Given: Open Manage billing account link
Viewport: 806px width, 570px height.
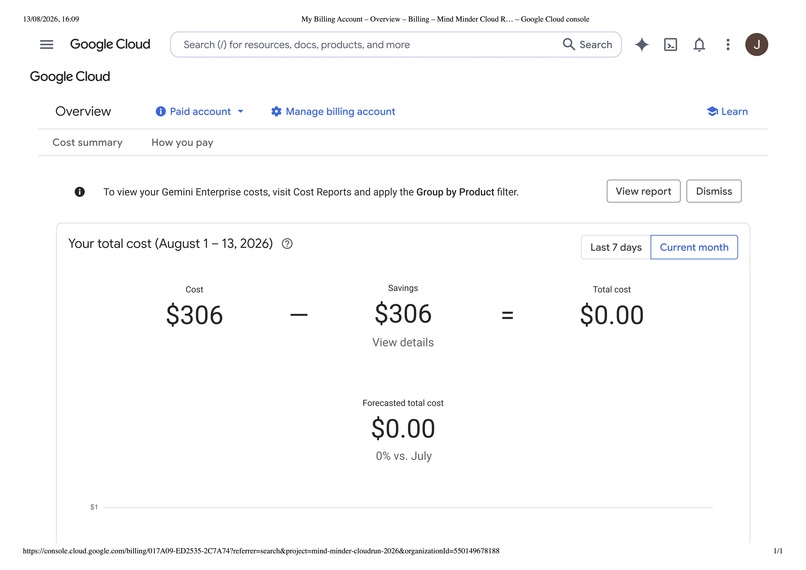Looking at the screenshot, I should [340, 112].
